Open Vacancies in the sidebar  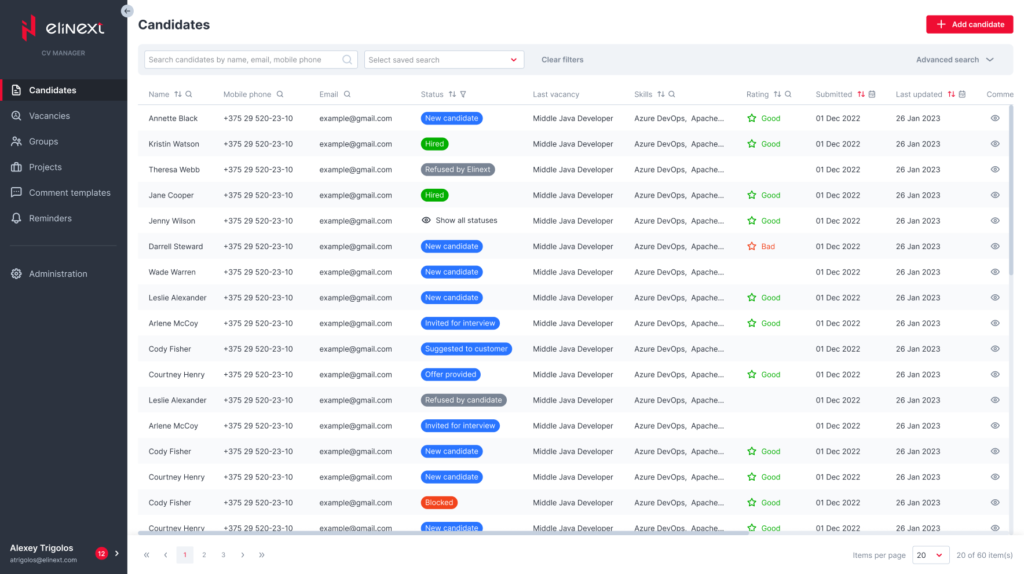[x=49, y=116]
